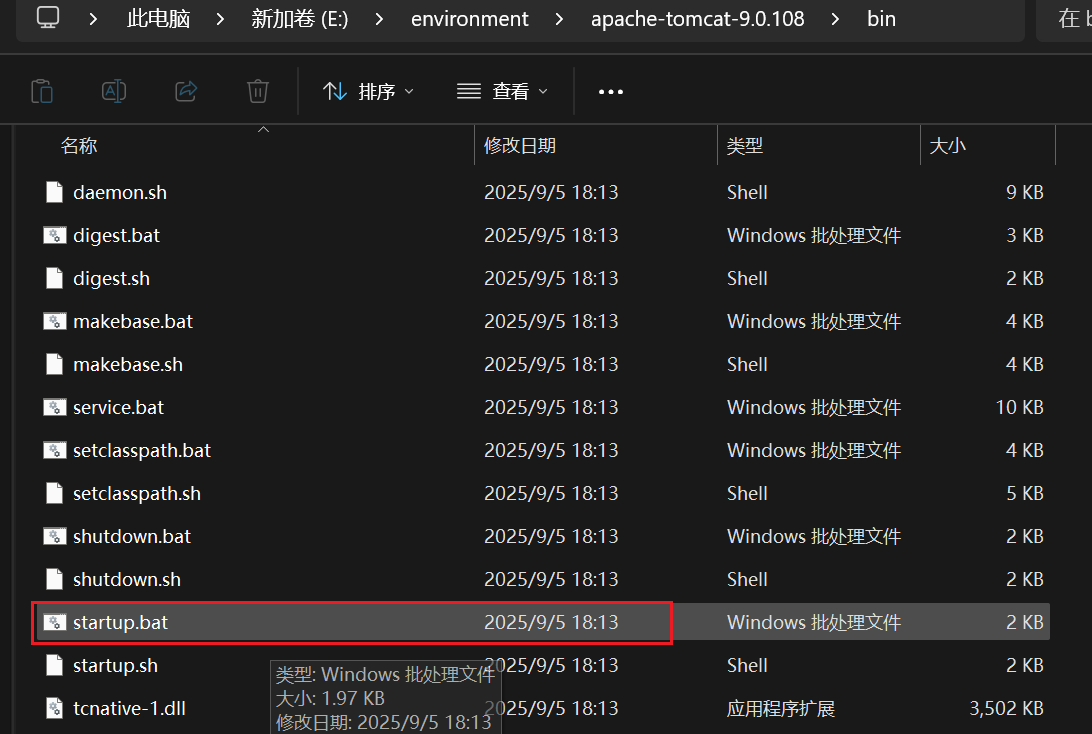Expand chevron after environment breadcrumb

(559, 19)
